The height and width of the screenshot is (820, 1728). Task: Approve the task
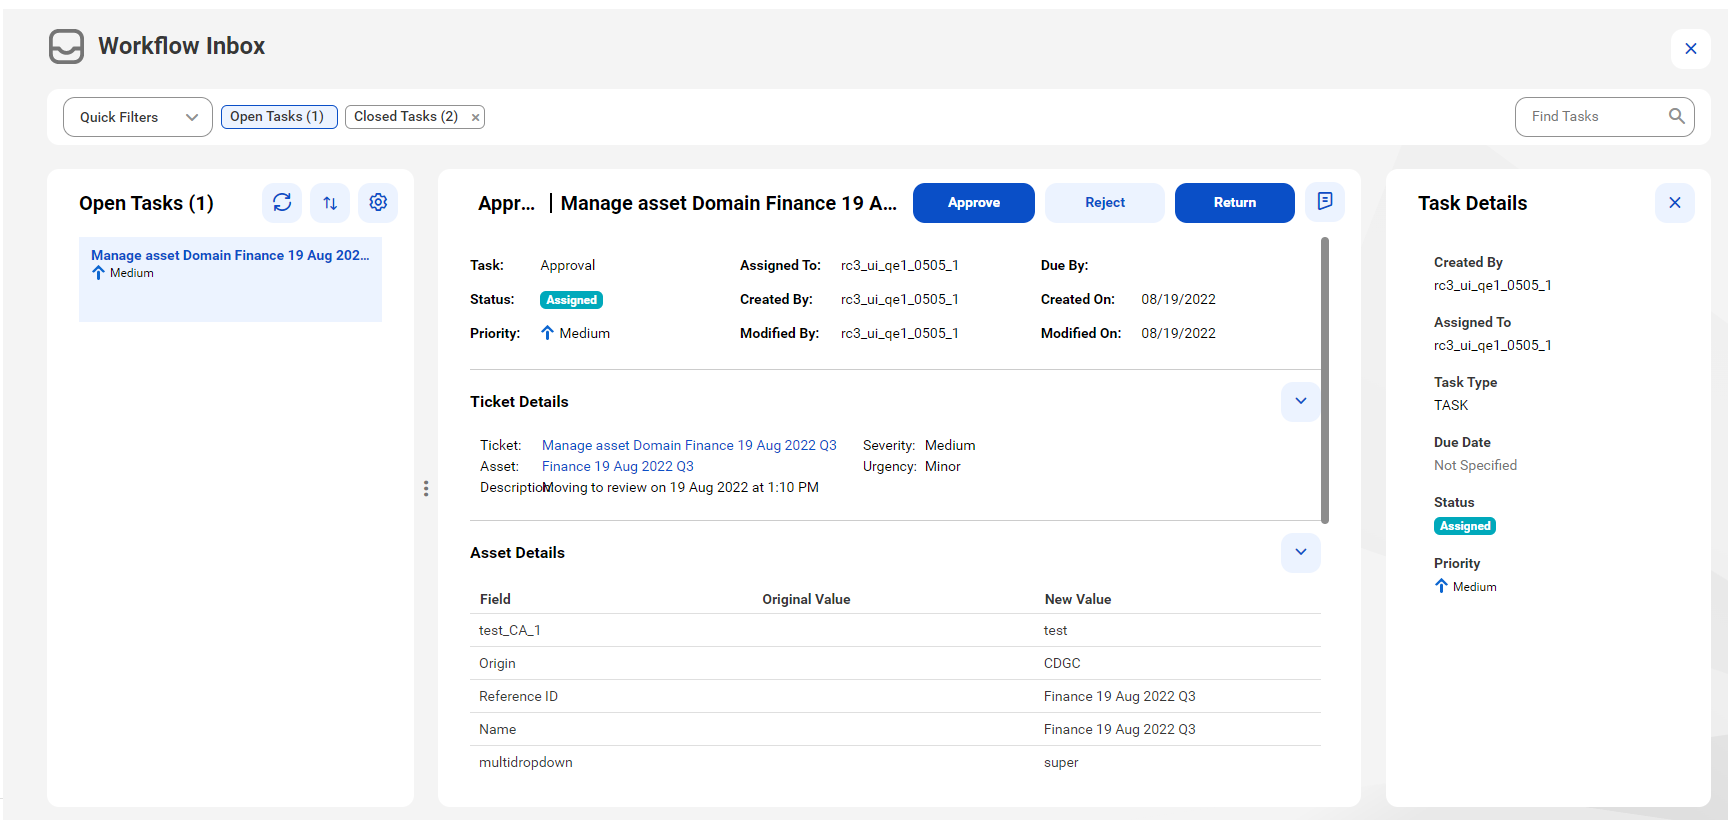coord(974,203)
